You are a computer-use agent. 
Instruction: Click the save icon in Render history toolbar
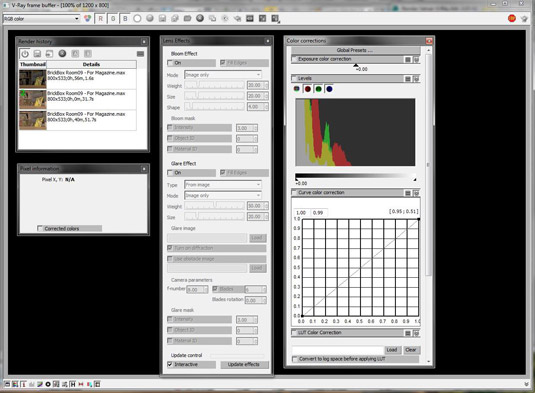pos(38,54)
